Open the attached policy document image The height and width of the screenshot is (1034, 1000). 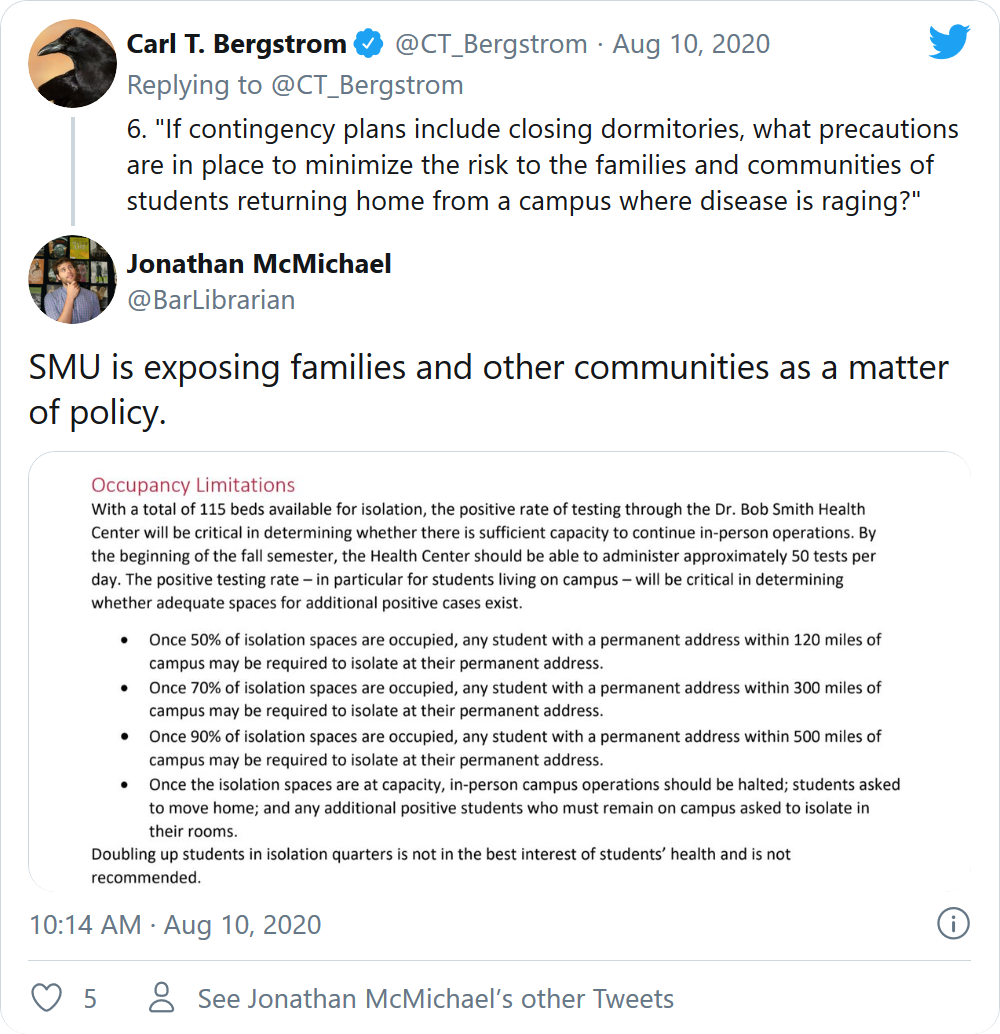(500, 670)
